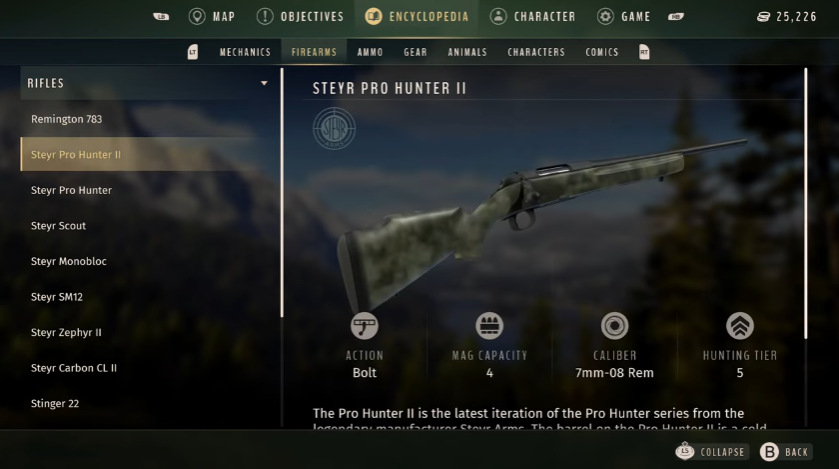This screenshot has width=839, height=469.
Task: Click the LB bumper icon
Action: tap(161, 17)
